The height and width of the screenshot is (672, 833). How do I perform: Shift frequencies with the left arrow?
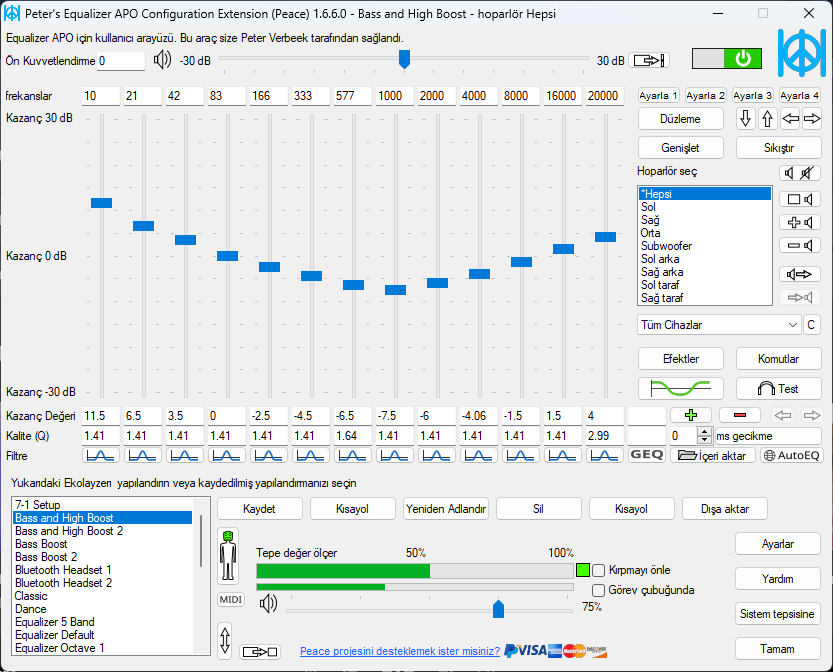[790, 118]
